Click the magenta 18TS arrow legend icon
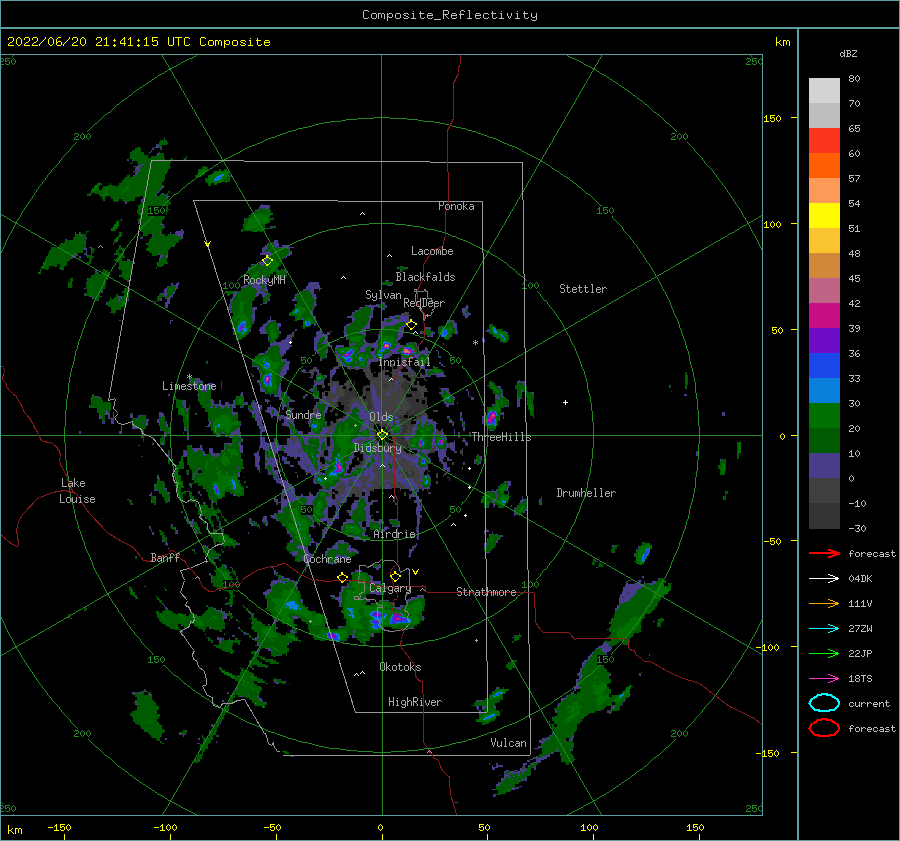The height and width of the screenshot is (841, 900). point(824,679)
